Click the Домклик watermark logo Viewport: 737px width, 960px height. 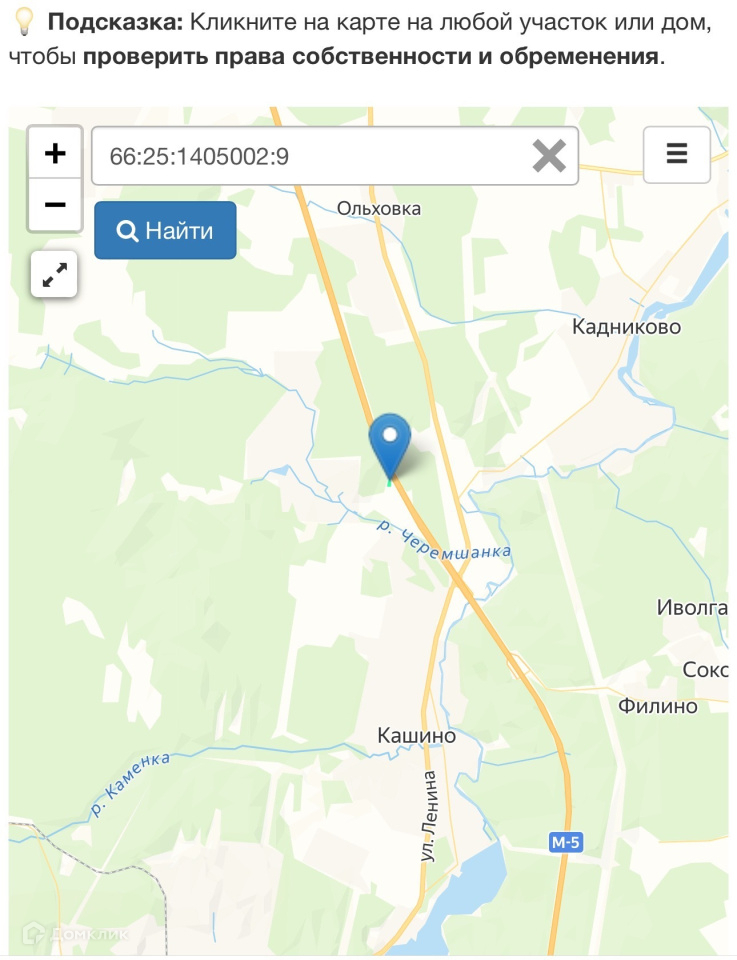pos(76,934)
